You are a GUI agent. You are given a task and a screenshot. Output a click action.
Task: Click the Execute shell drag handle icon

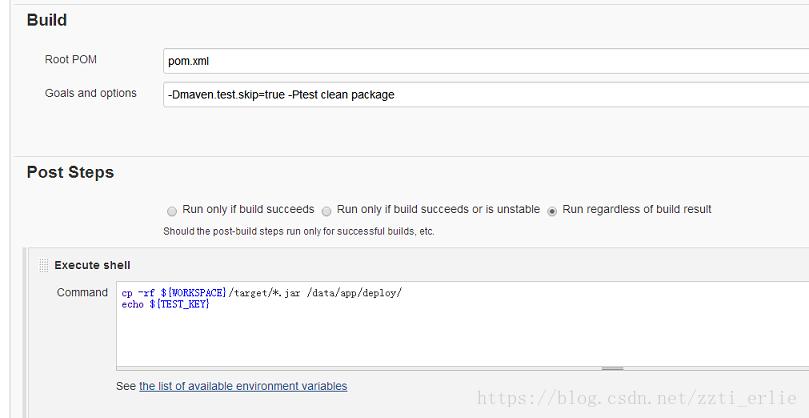[x=44, y=265]
